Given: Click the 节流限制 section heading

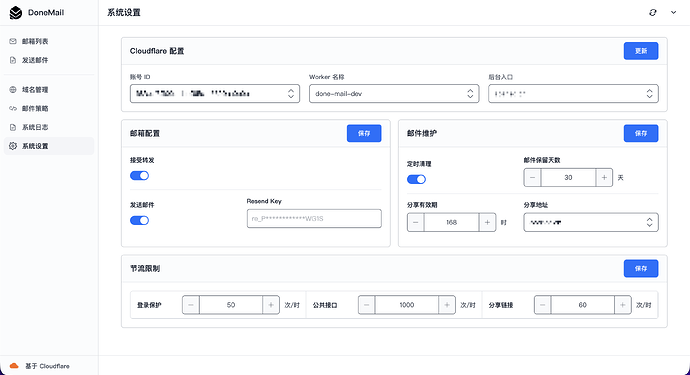Looking at the screenshot, I should [145, 268].
